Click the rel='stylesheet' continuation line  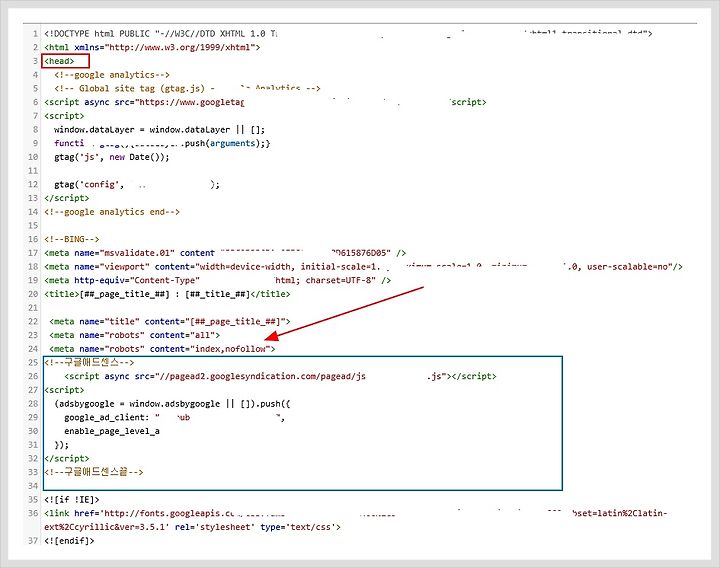click(x=192, y=527)
